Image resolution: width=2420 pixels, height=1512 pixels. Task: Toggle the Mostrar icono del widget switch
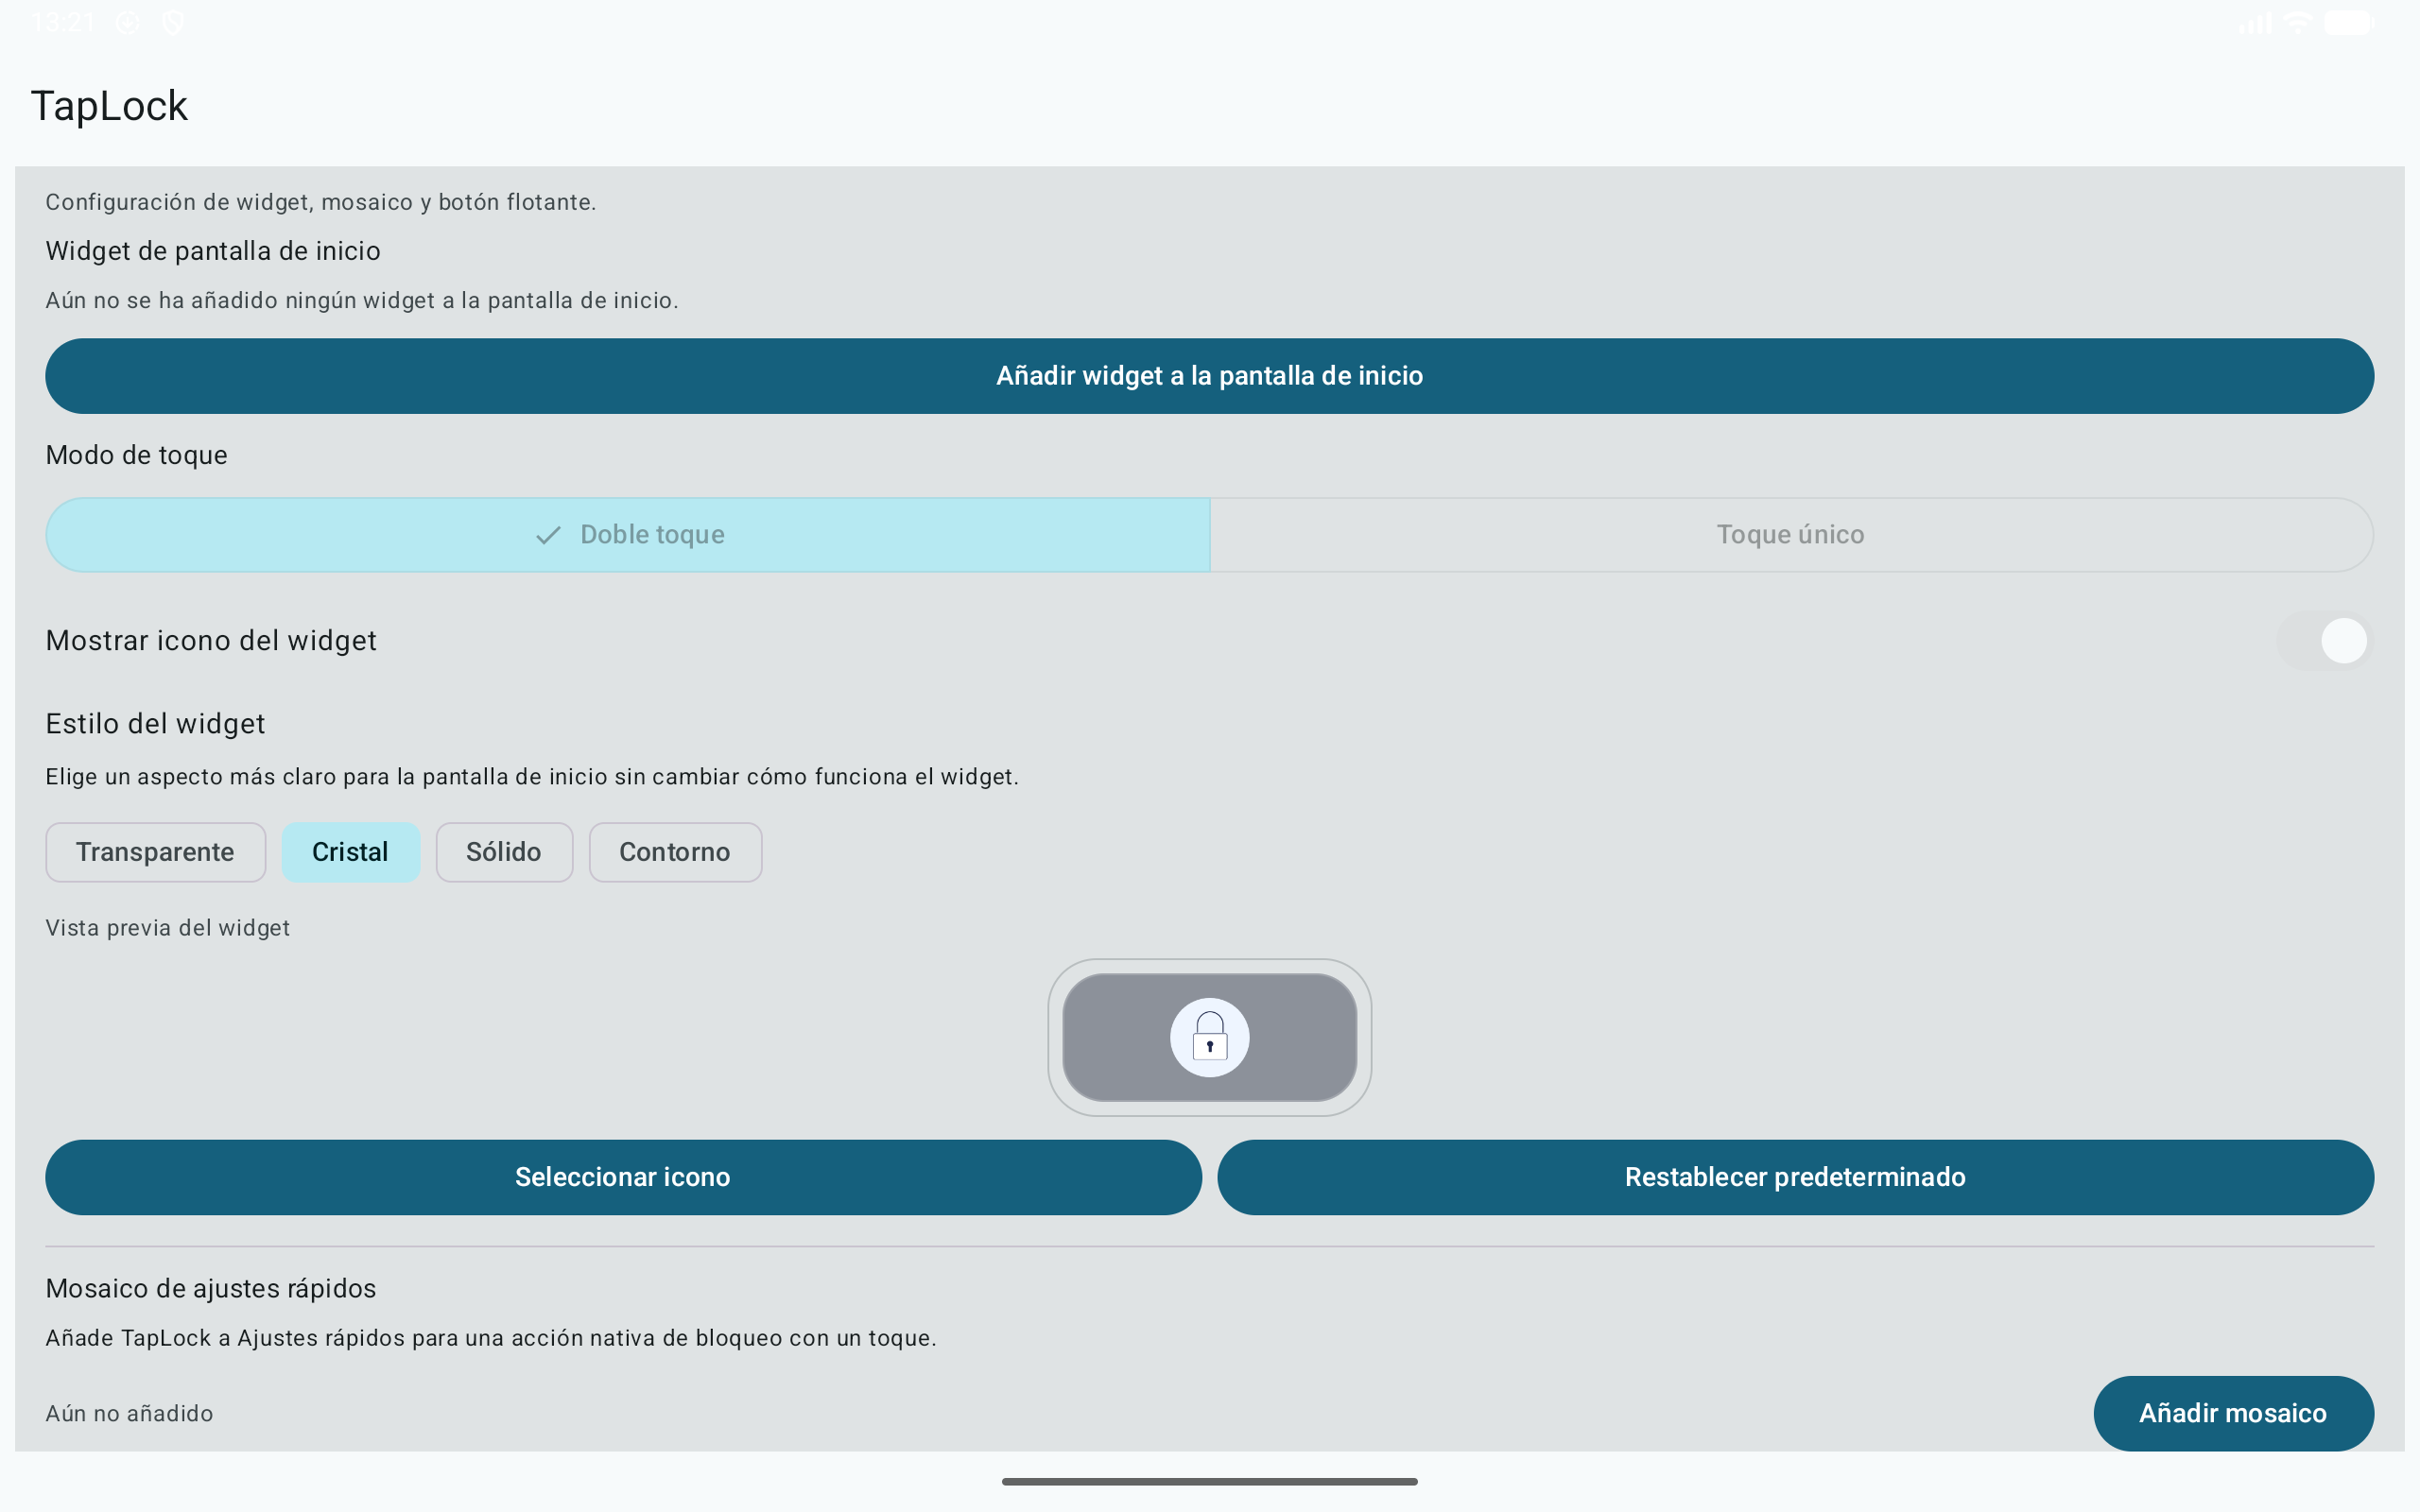click(2325, 641)
